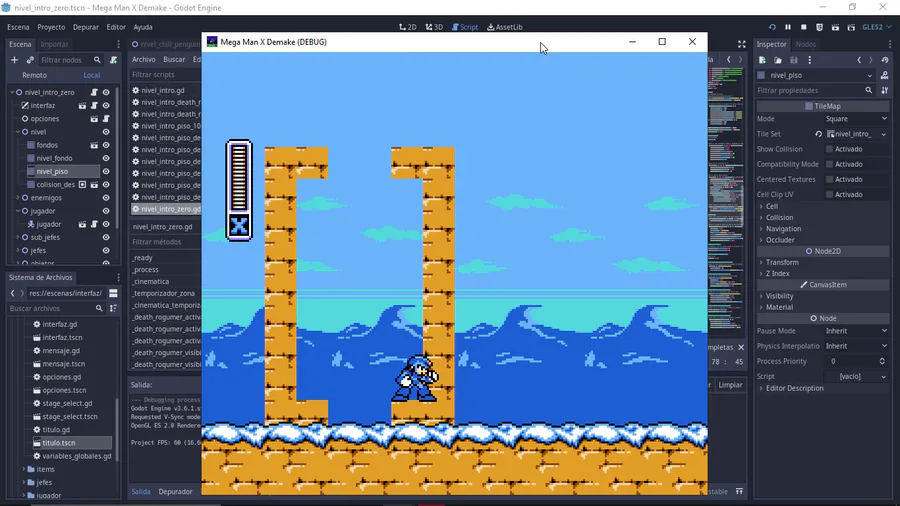Viewport: 900px width, 506px height.
Task: Open the Mode dropdown set to Square
Action: 856,119
